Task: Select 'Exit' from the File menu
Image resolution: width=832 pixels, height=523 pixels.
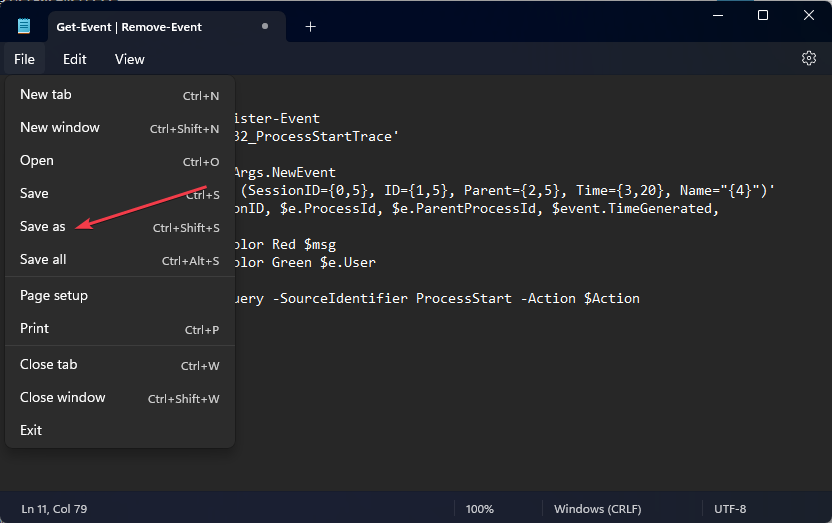Action: pyautogui.click(x=31, y=431)
